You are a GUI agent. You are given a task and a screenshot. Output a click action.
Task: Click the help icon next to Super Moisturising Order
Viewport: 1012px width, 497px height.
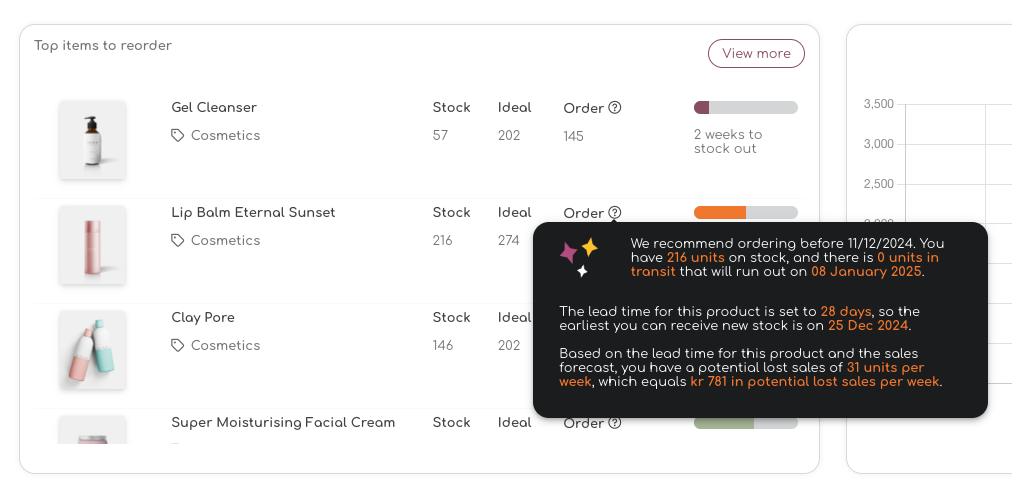(x=614, y=423)
